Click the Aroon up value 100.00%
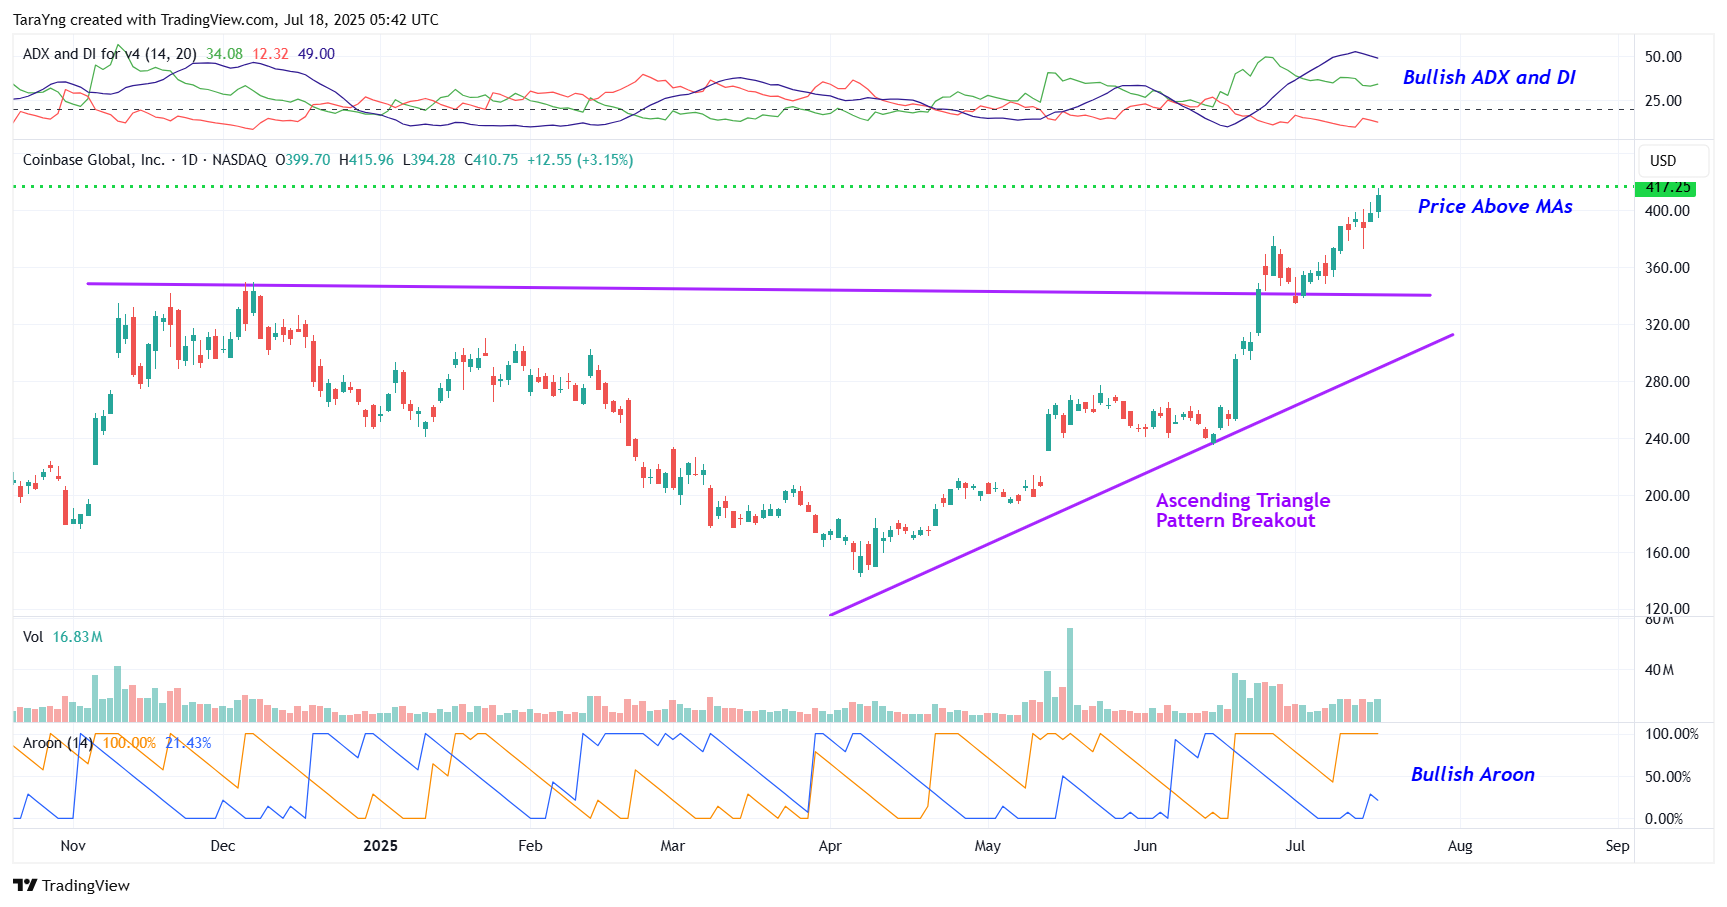Image resolution: width=1727 pixels, height=907 pixels. 129,743
